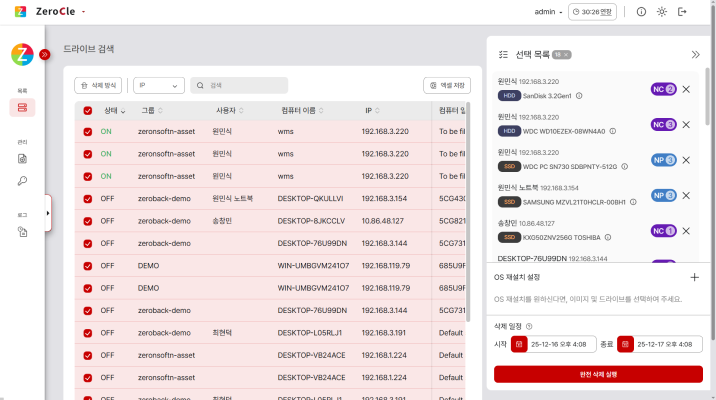Screen dimensions: 716x400
Task: Click the drive search input field
Action: coord(239,85)
